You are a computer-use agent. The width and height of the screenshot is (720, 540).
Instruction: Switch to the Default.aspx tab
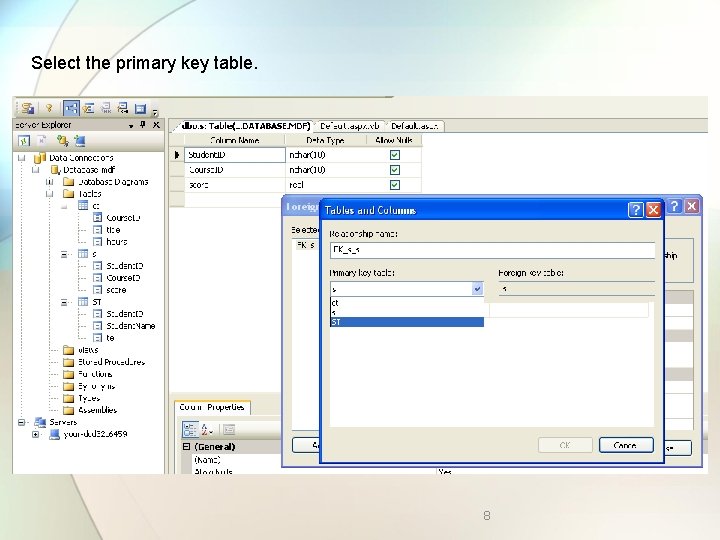(x=415, y=126)
